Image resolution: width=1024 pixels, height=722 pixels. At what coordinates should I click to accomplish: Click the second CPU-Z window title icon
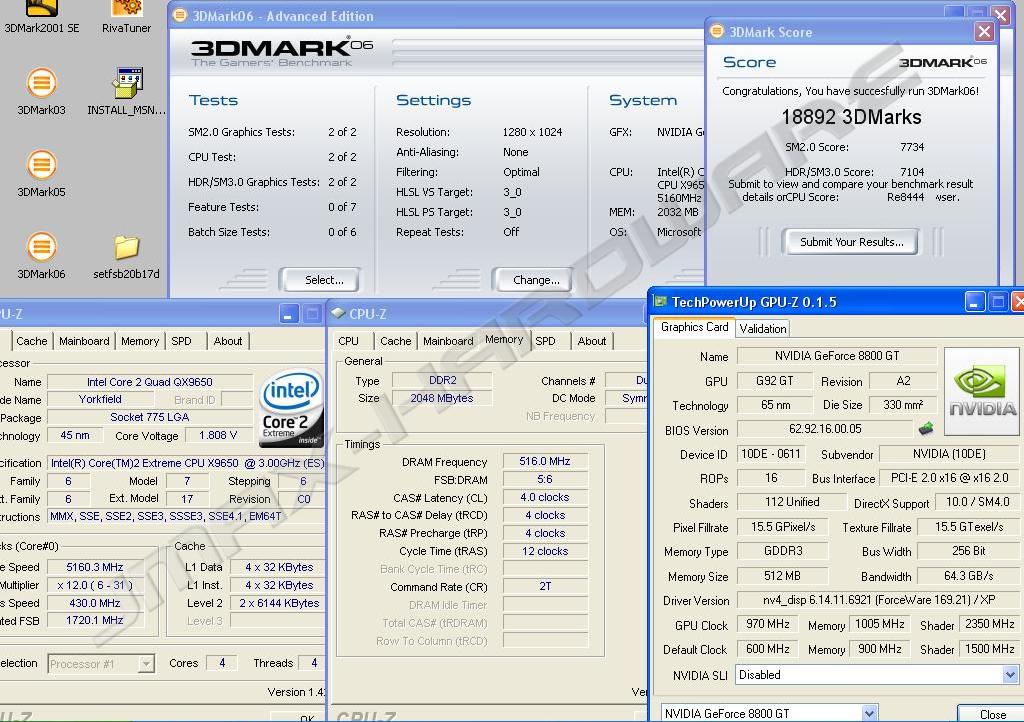pos(338,313)
